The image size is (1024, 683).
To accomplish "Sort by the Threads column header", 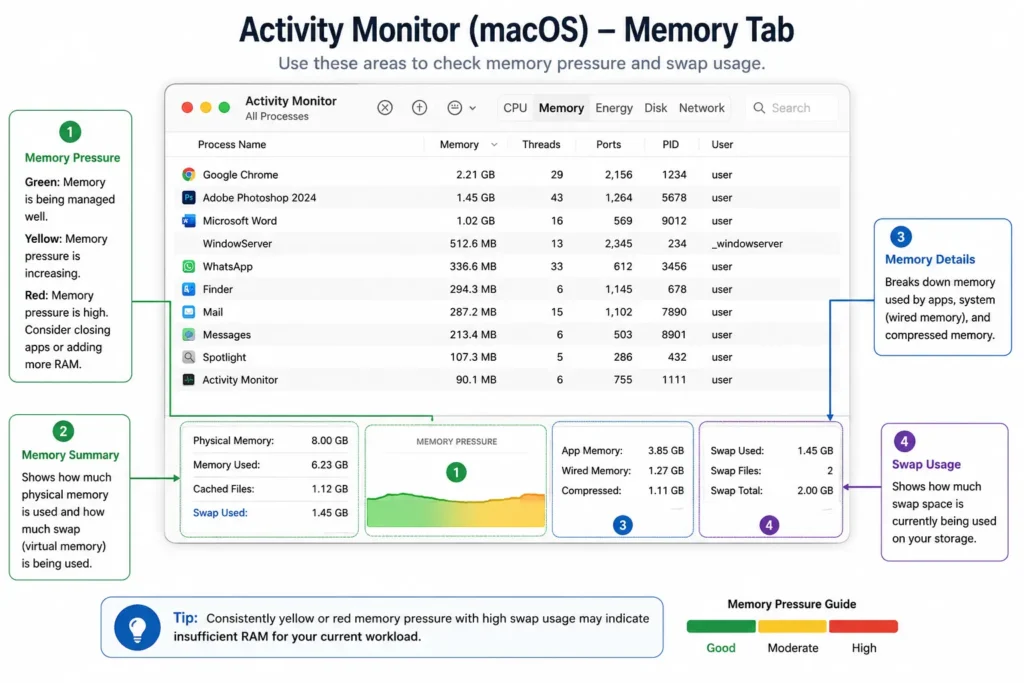I will pyautogui.click(x=541, y=144).
